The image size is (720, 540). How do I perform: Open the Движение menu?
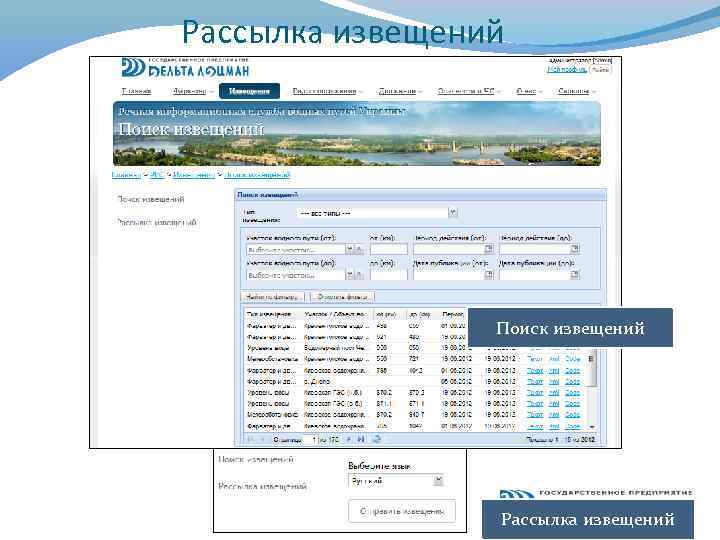coord(398,91)
